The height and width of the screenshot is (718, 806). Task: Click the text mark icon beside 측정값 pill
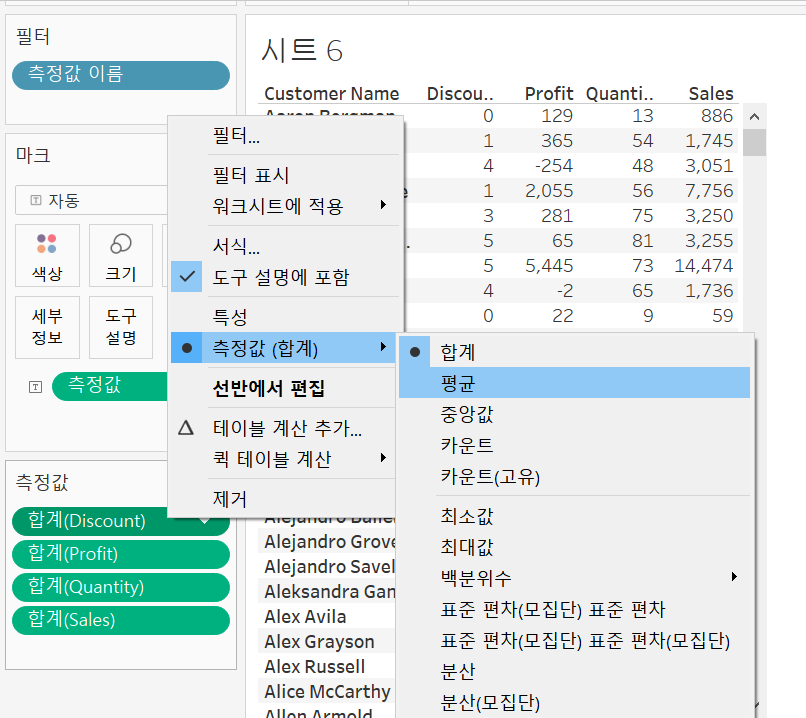pos(35,387)
